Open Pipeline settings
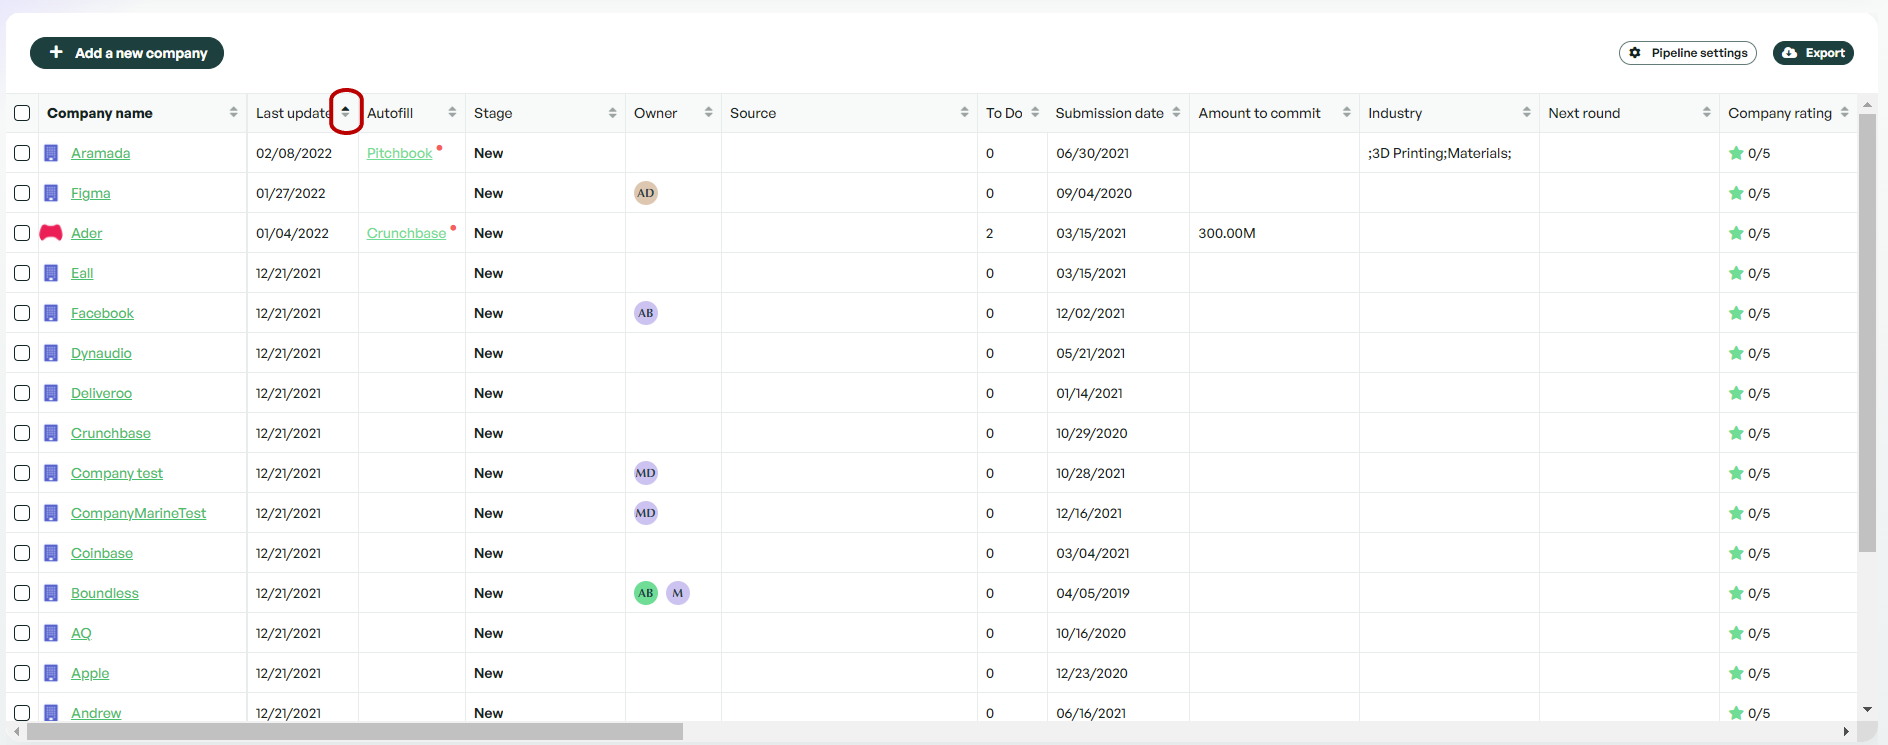Viewport: 1888px width, 745px height. click(x=1688, y=53)
